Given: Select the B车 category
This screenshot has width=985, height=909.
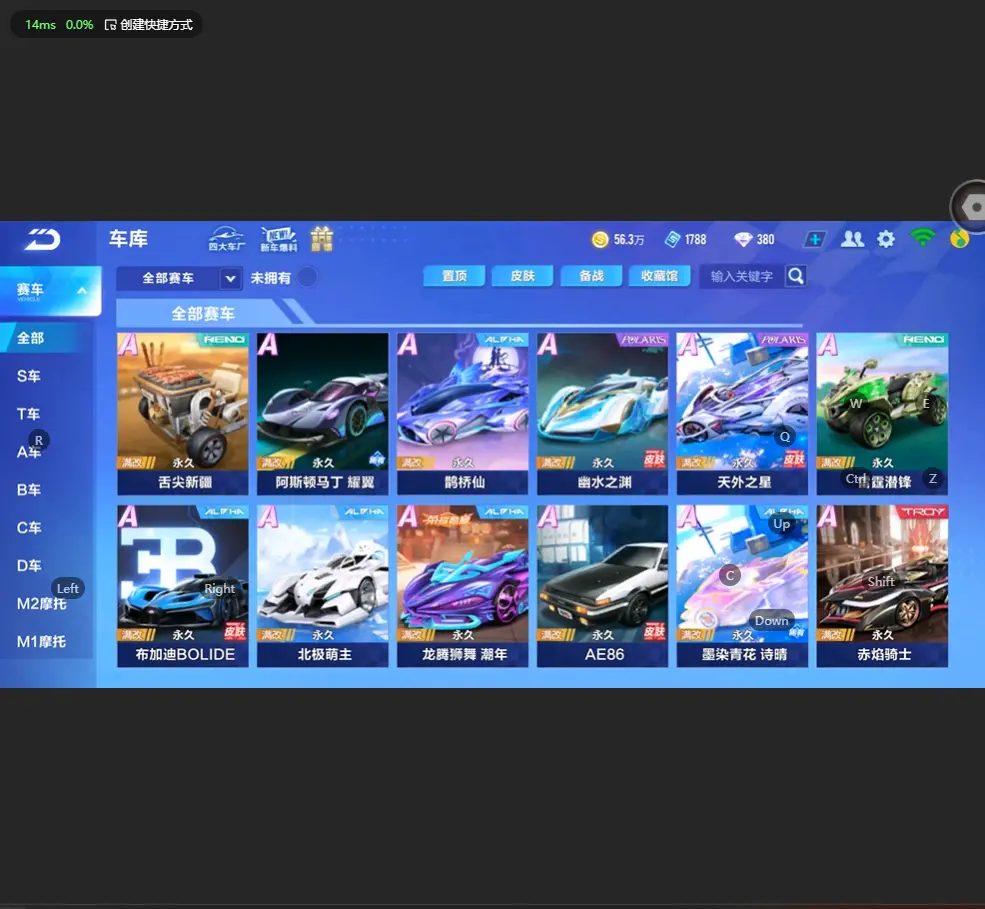Looking at the screenshot, I should [x=28, y=490].
